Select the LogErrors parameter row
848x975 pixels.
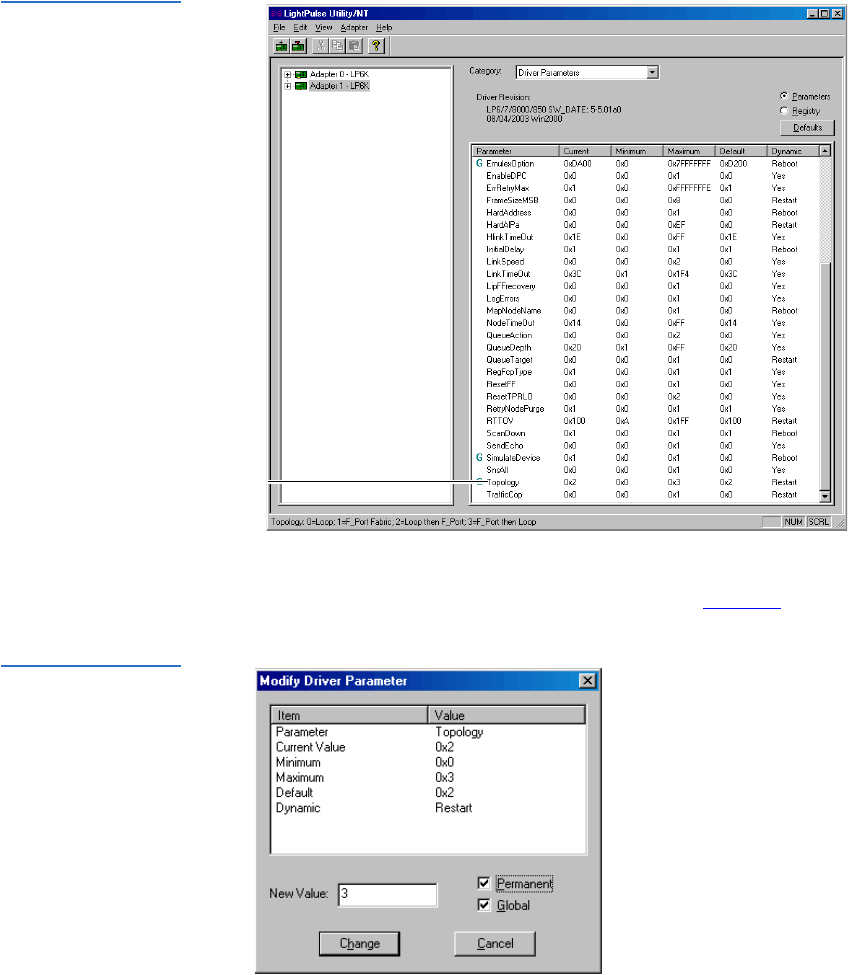pyautogui.click(x=645, y=298)
